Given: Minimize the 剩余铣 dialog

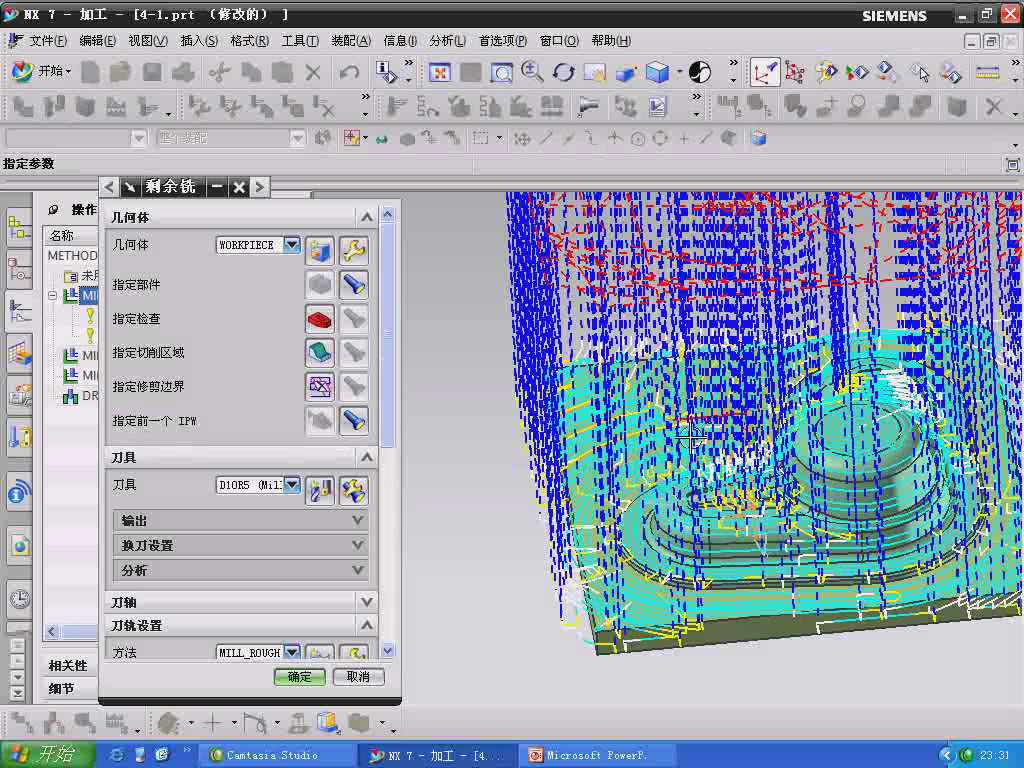Looking at the screenshot, I should point(217,187).
